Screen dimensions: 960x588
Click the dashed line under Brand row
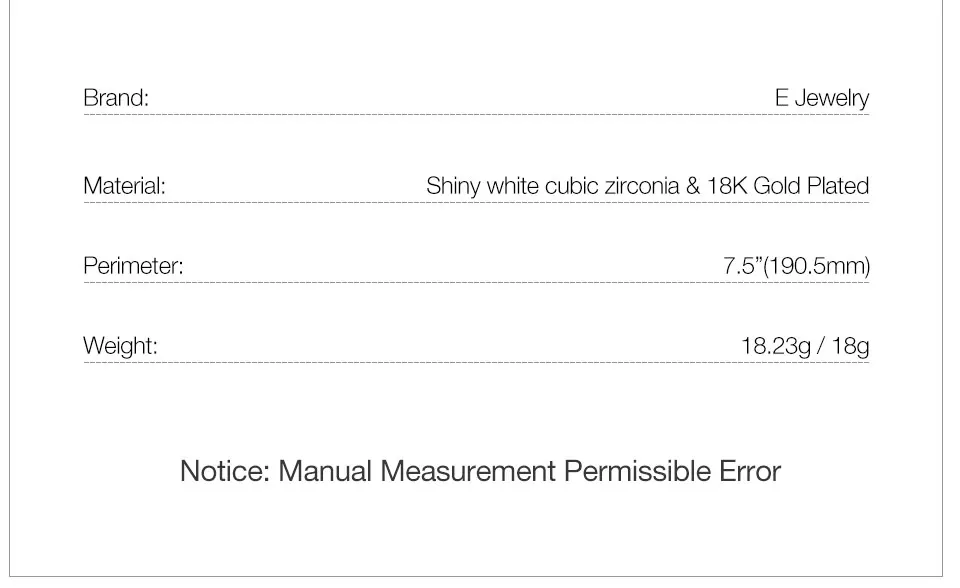(476, 115)
